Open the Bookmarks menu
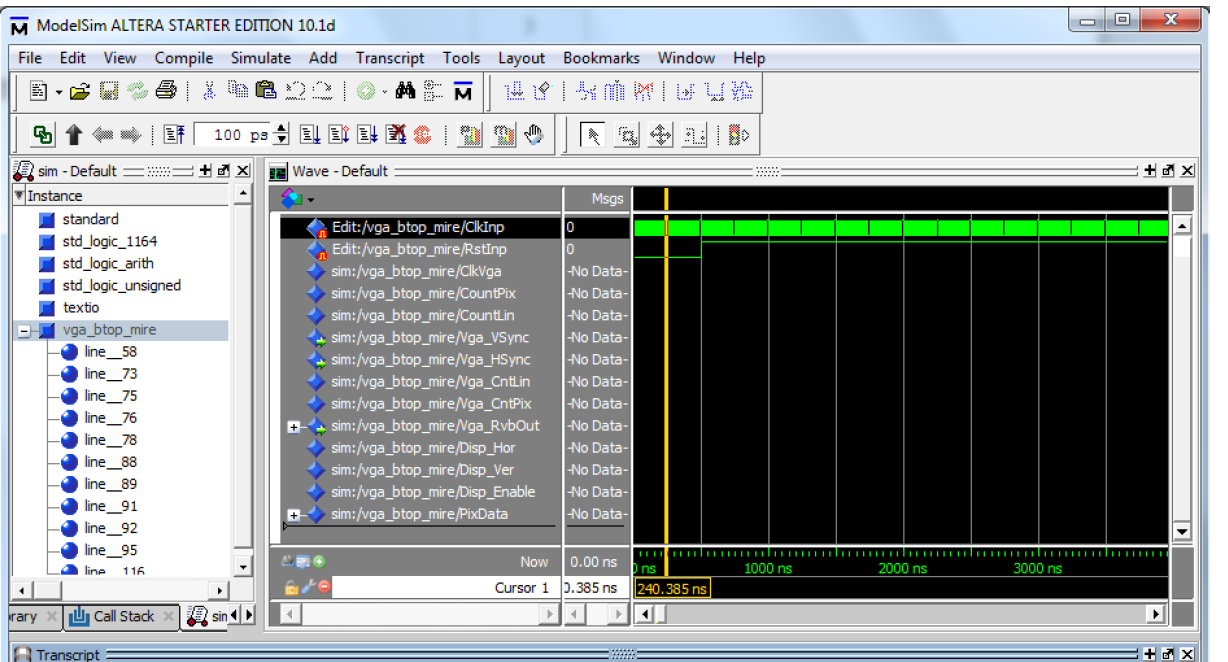1228x662 pixels. (x=601, y=58)
